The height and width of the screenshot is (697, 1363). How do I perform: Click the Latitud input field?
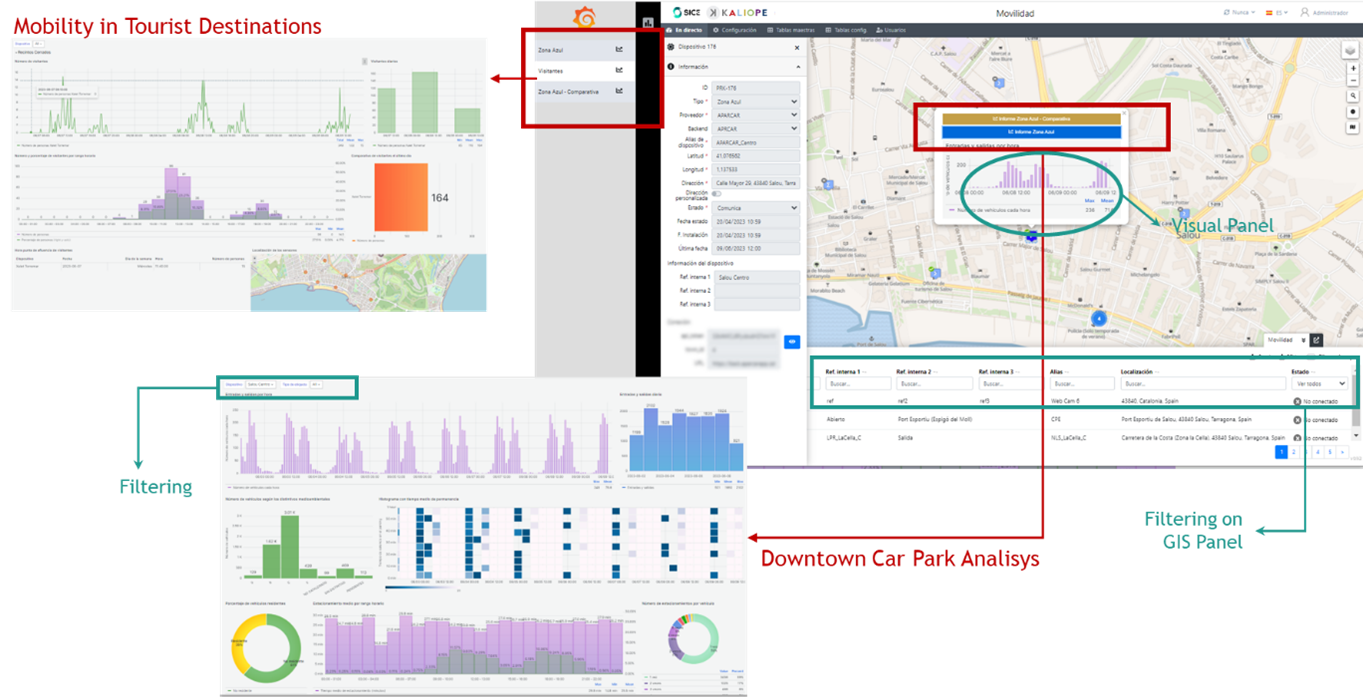coord(756,156)
